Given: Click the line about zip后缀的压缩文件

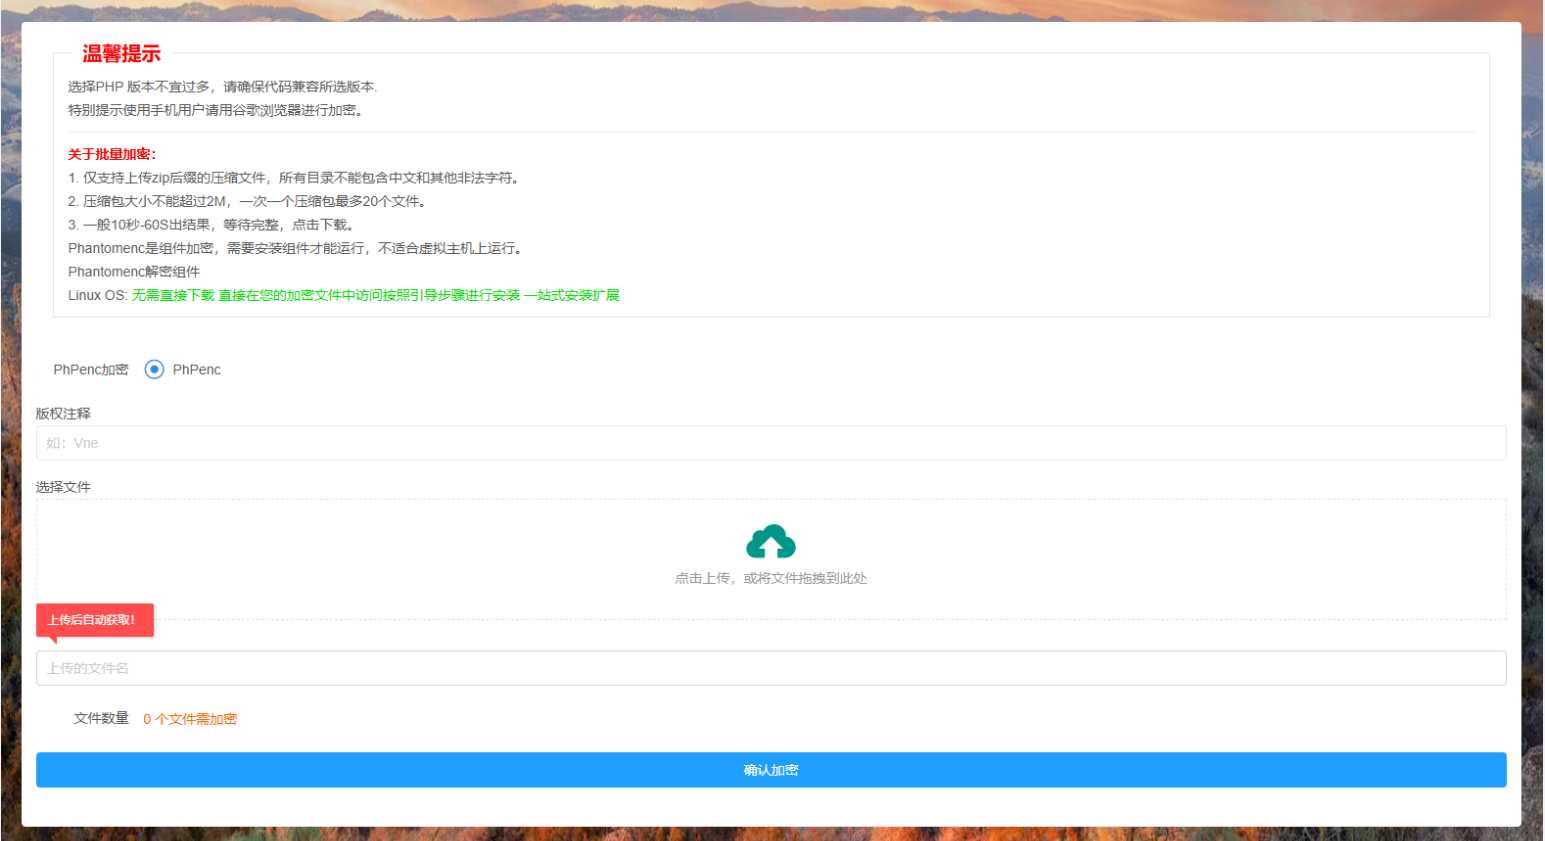Looking at the screenshot, I should coord(294,177).
